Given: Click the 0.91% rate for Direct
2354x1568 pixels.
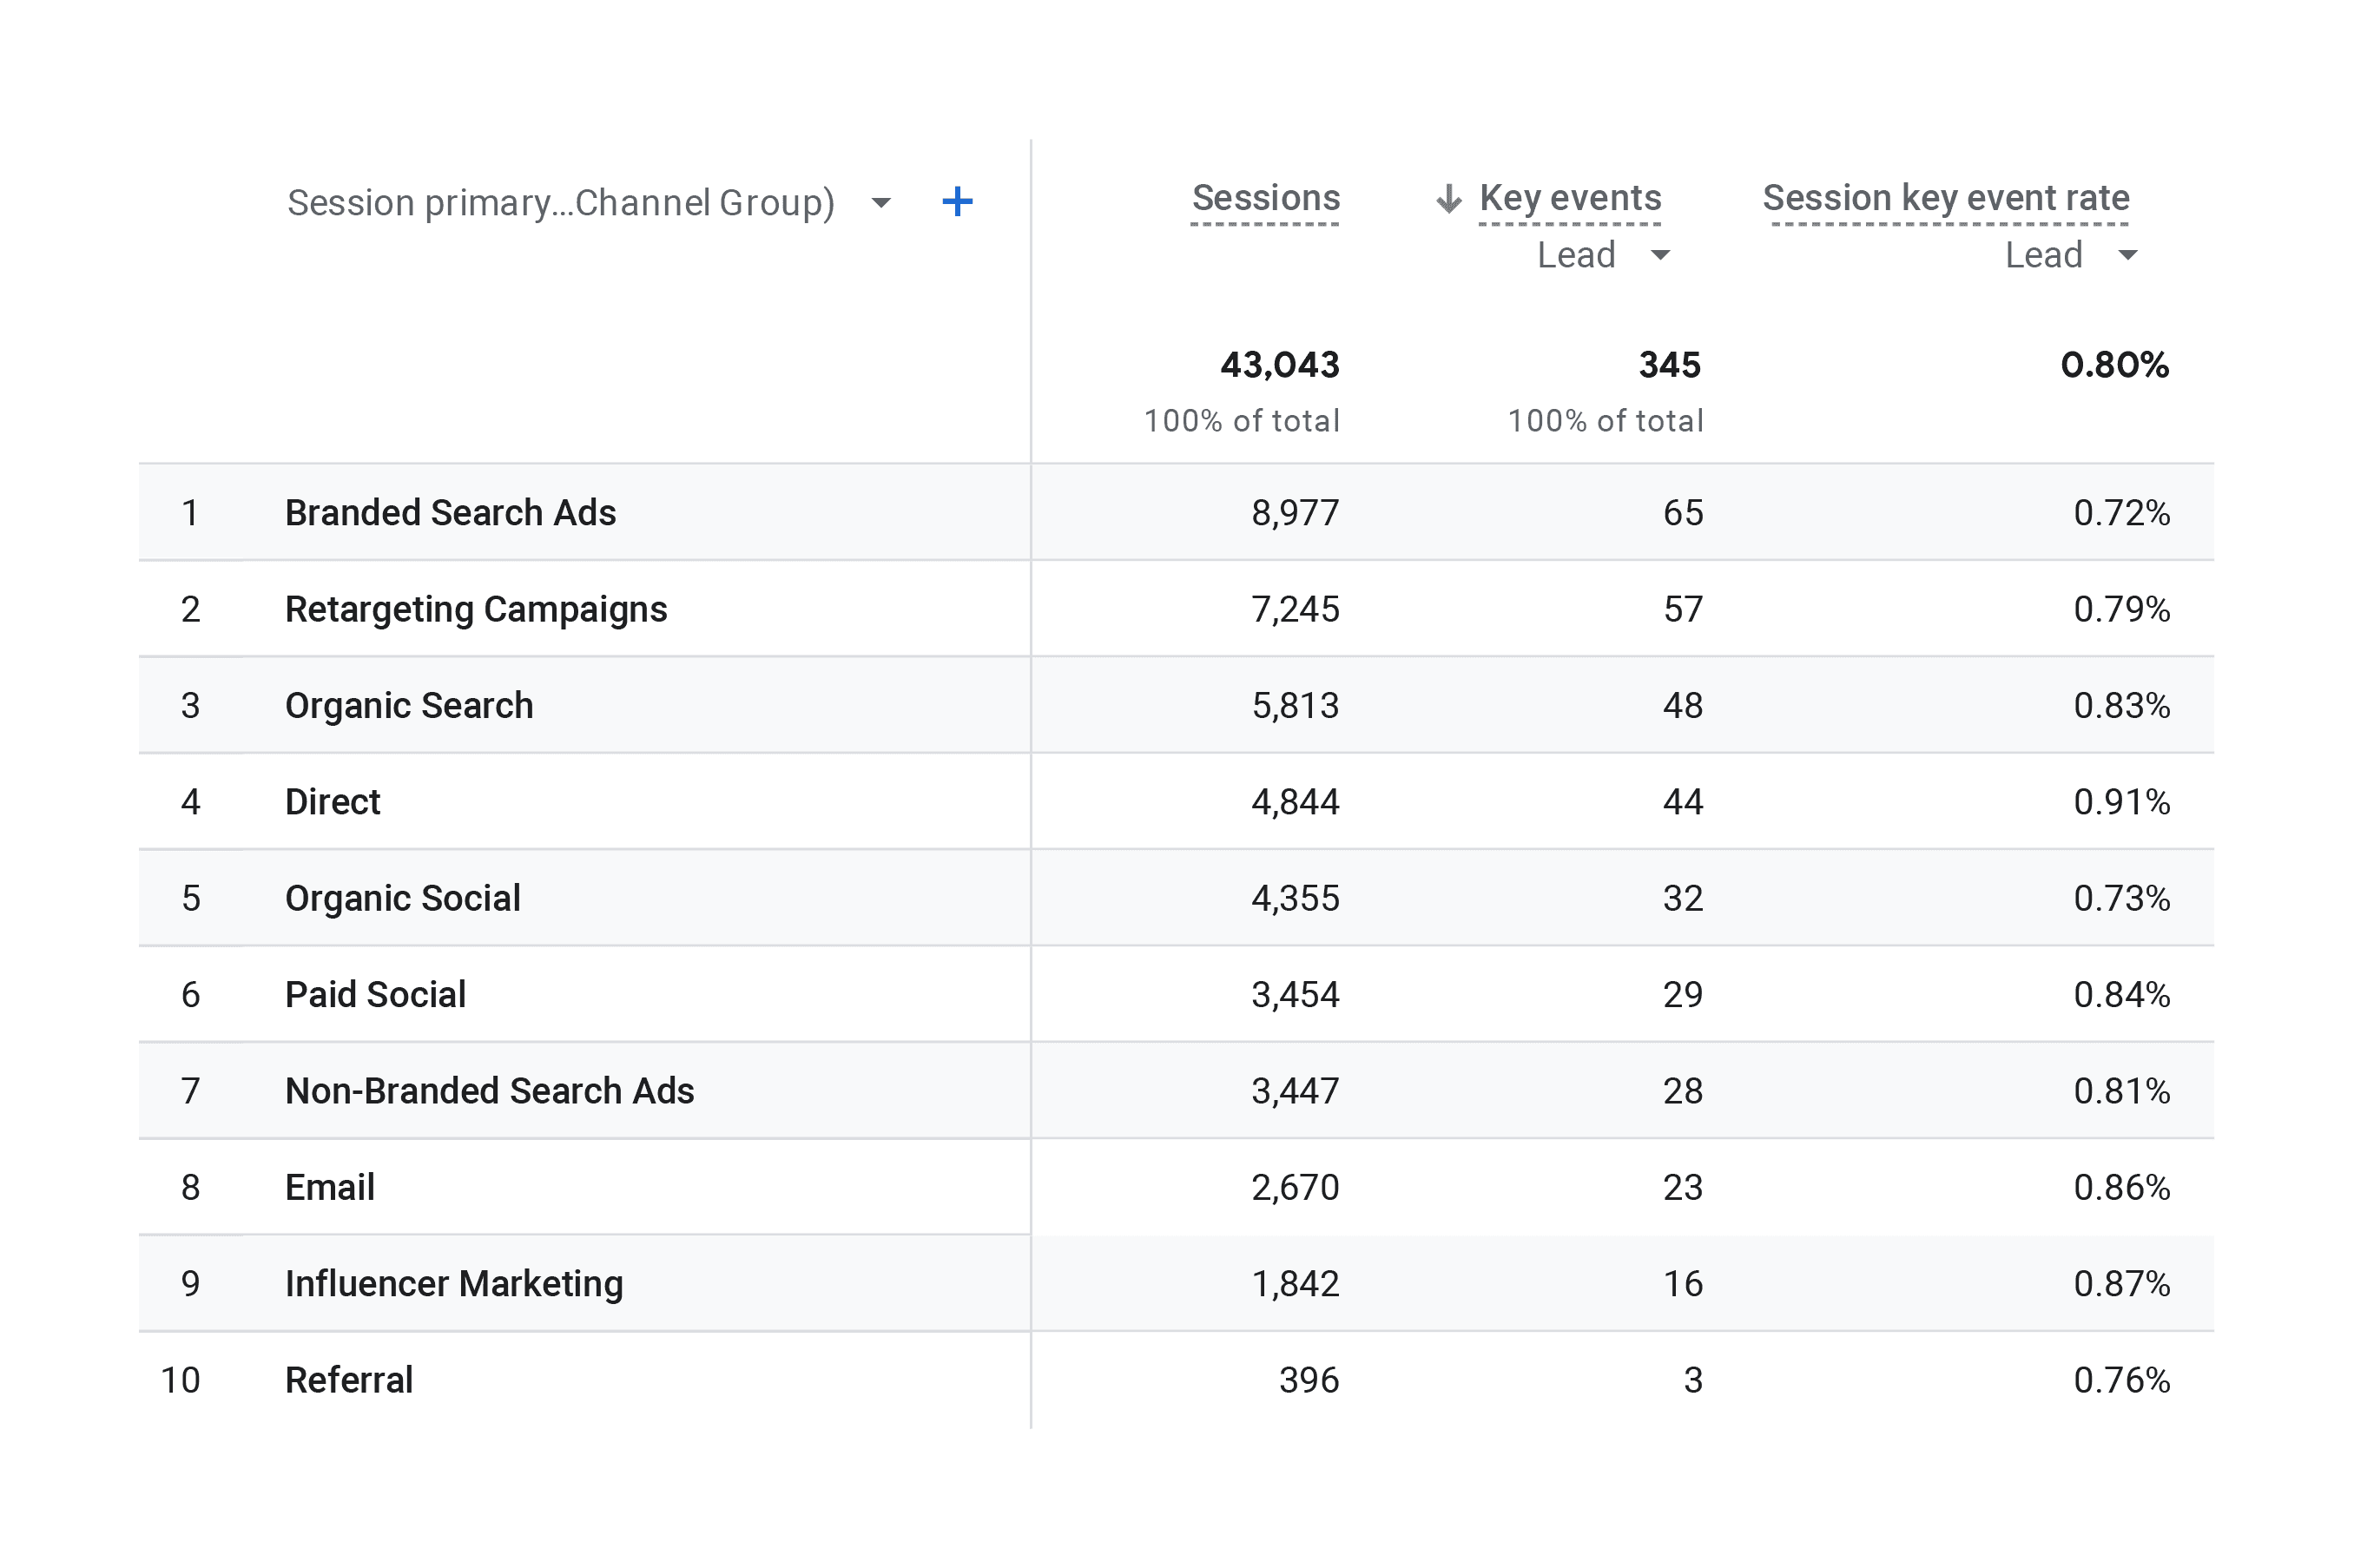Looking at the screenshot, I should [2121, 802].
